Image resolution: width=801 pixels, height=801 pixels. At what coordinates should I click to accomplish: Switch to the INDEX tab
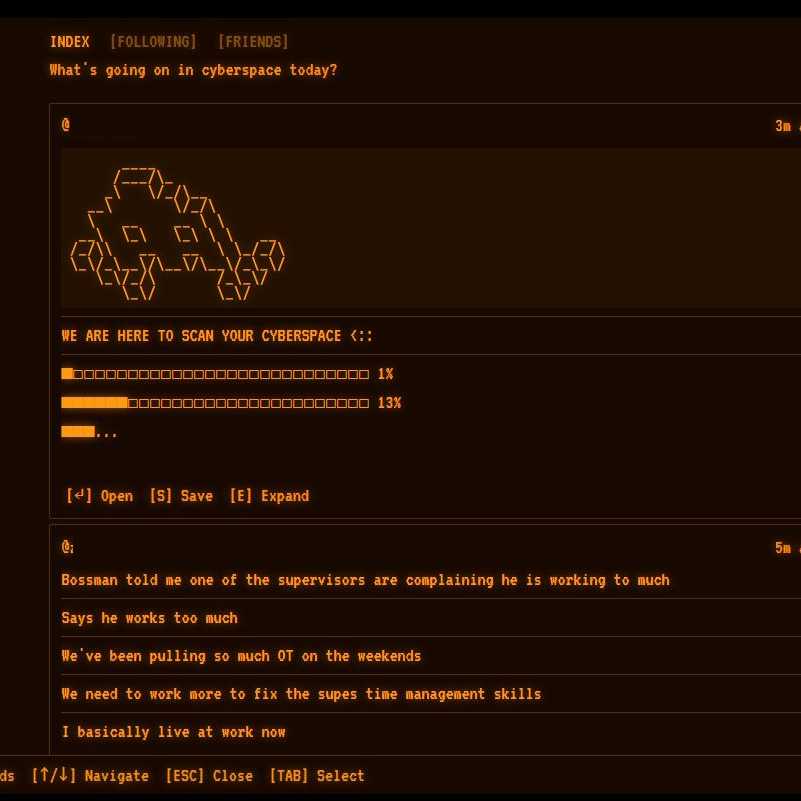69,42
